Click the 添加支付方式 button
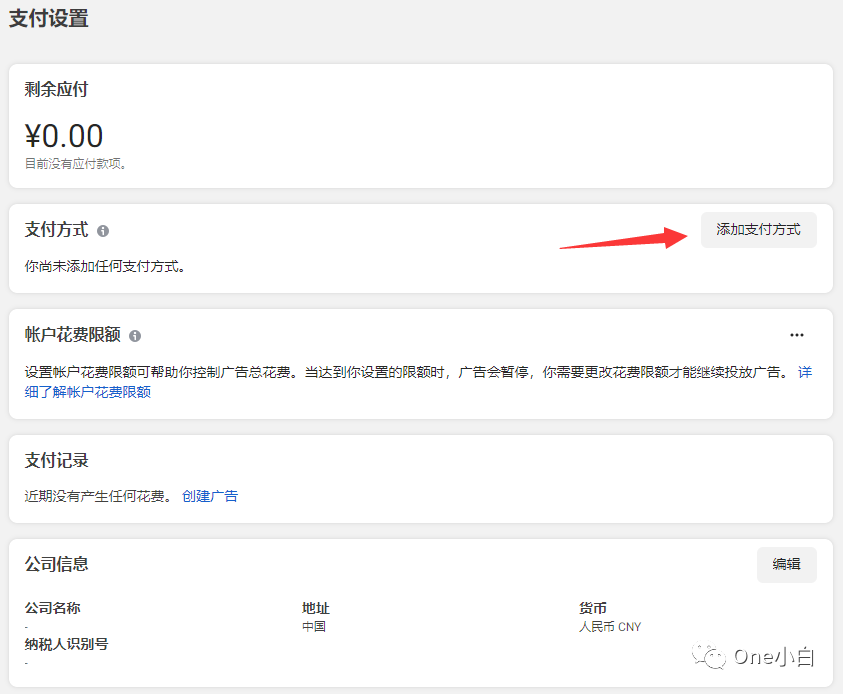This screenshot has height=694, width=843. [x=758, y=230]
